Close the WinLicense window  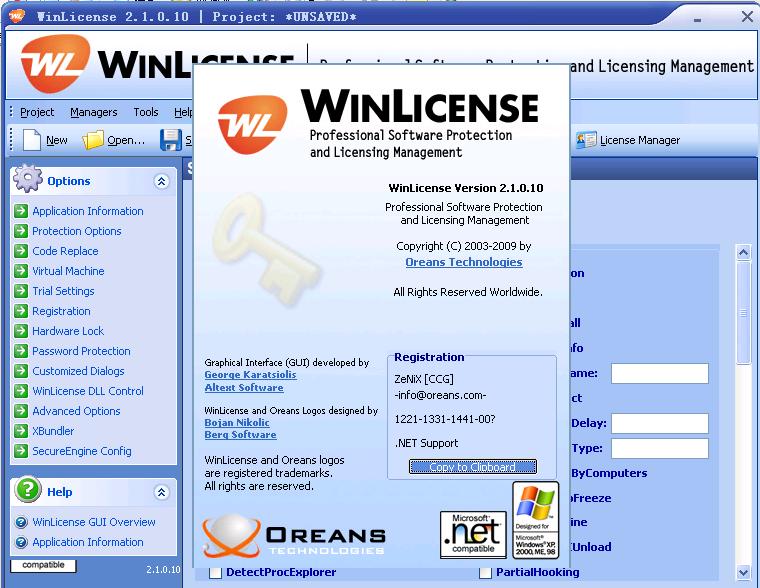click(x=746, y=16)
